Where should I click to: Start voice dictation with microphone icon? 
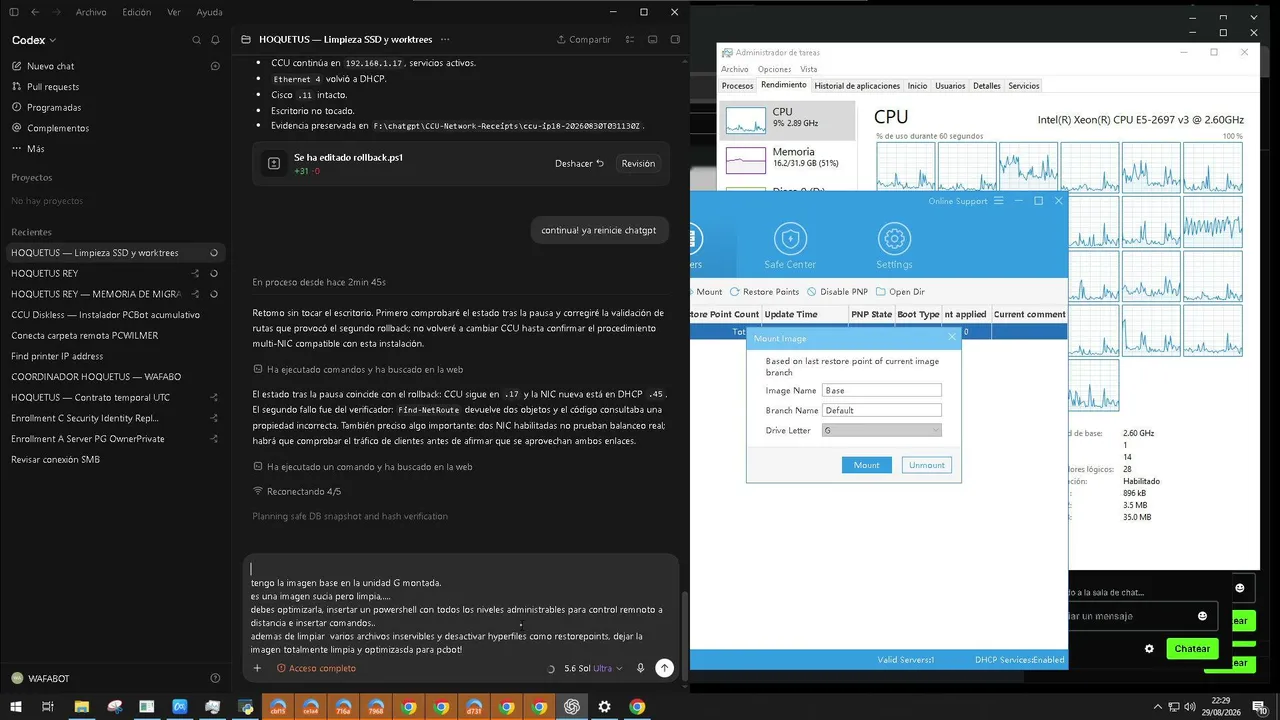640,668
